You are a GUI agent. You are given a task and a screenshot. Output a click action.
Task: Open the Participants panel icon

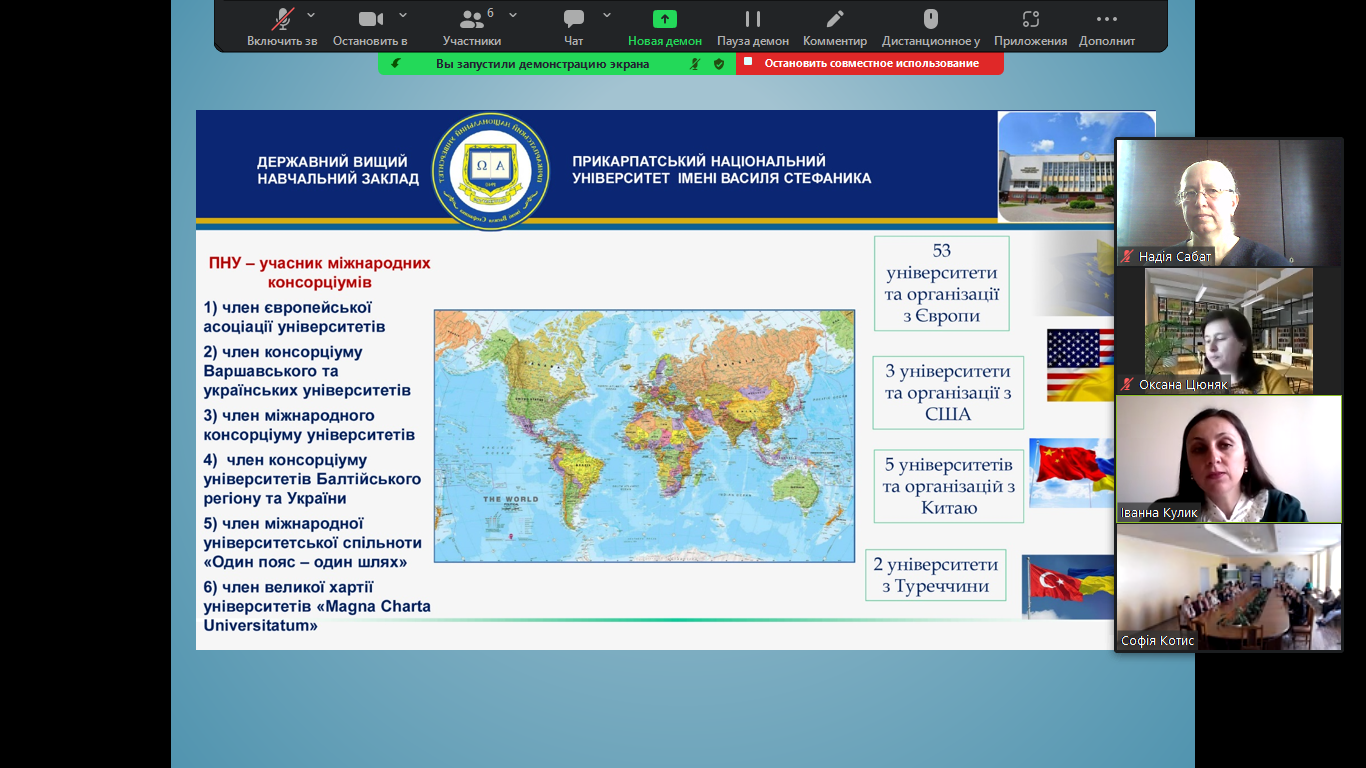coord(471,19)
